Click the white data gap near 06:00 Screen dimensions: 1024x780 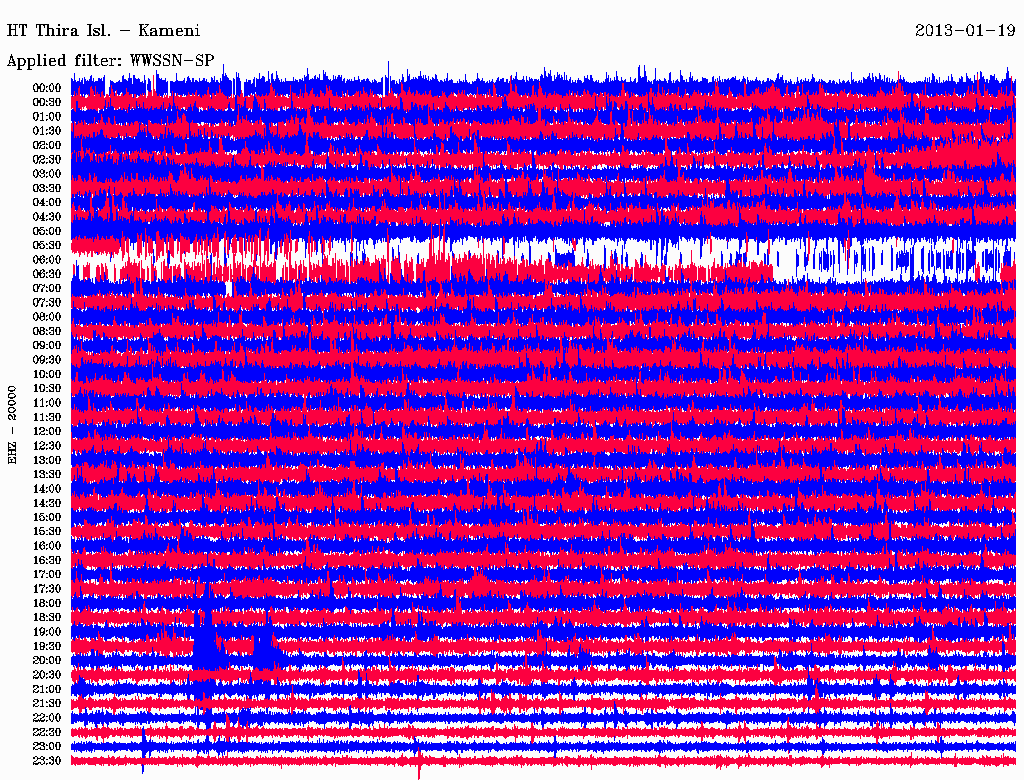coord(880,263)
